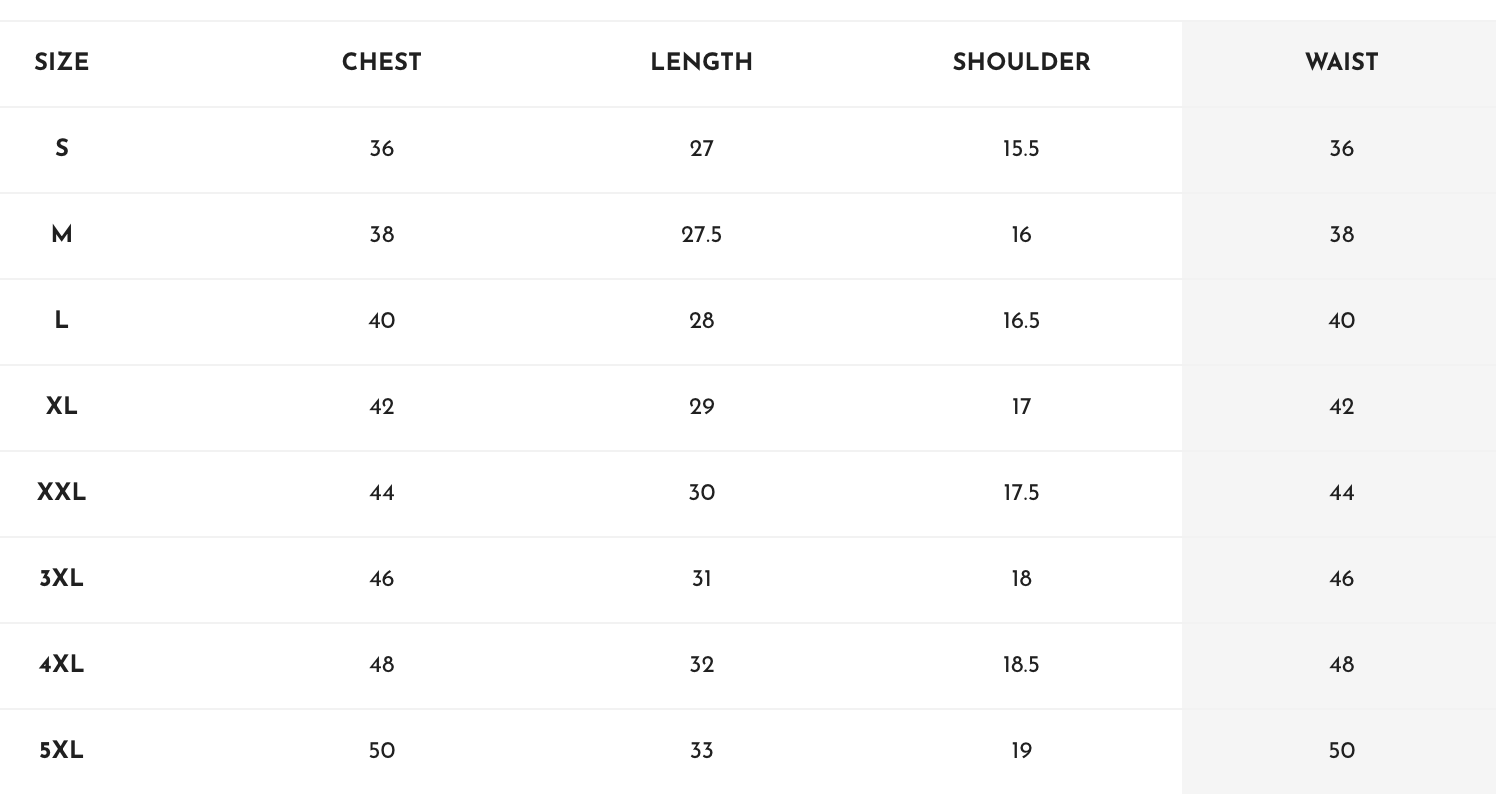The image size is (1496, 796).
Task: Click the SIZE column header
Action: click(61, 63)
